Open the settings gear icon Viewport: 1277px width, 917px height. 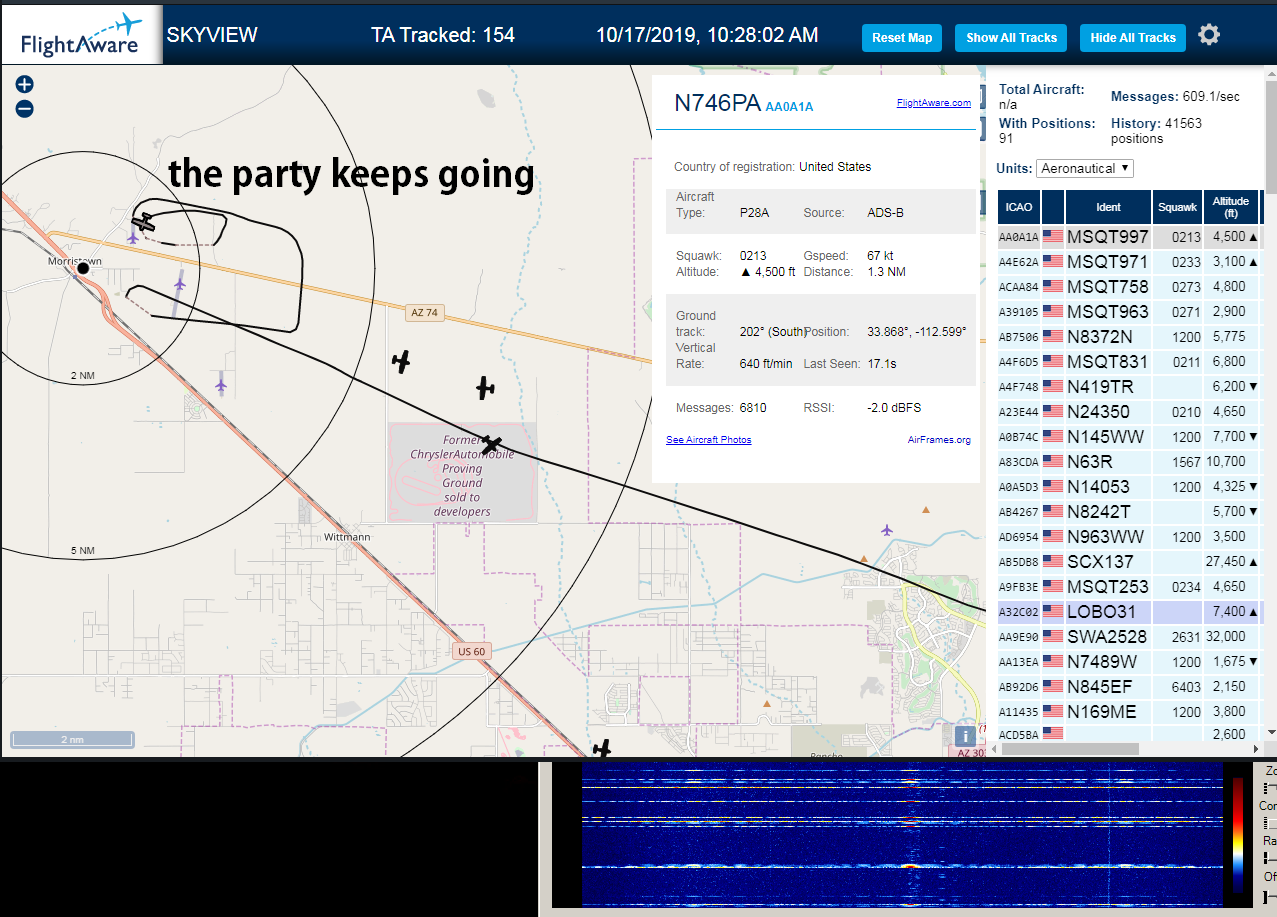coord(1209,35)
